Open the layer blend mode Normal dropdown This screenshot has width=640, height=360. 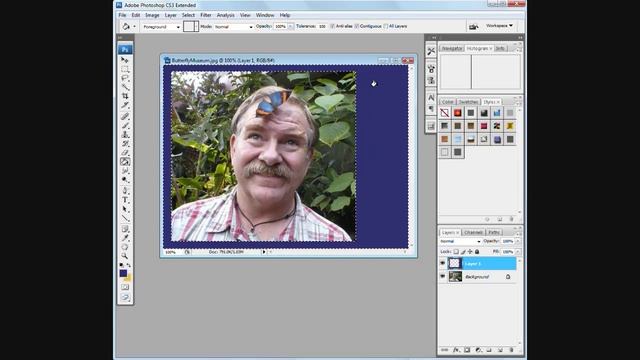coord(460,241)
